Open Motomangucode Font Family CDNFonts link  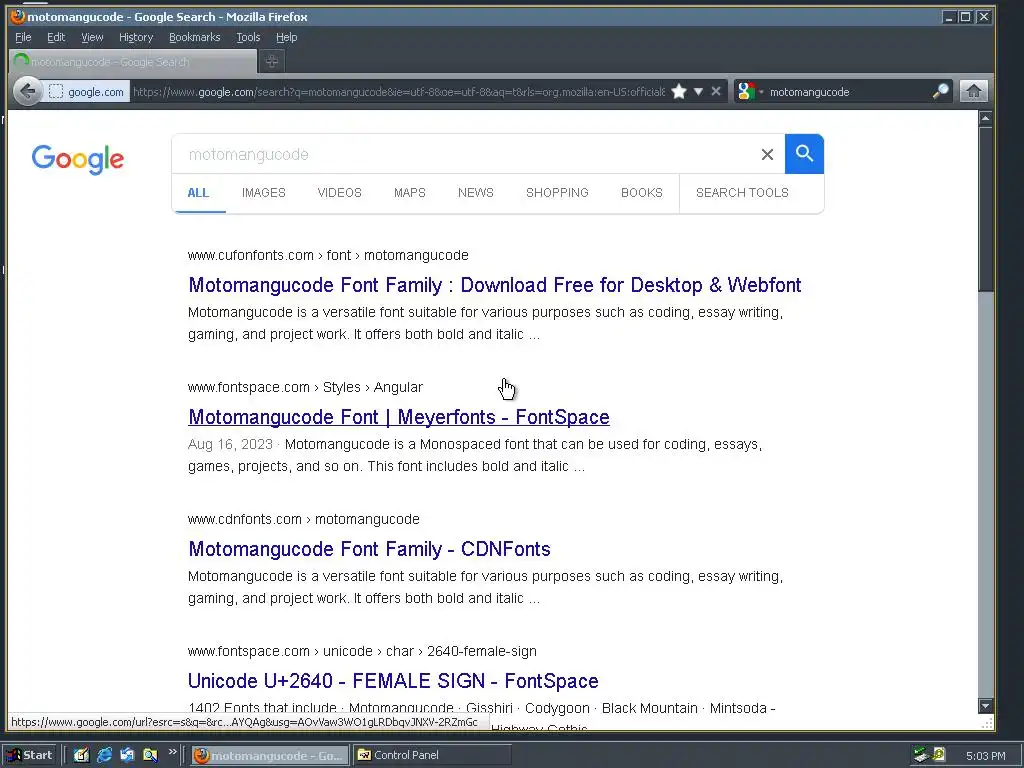pyautogui.click(x=369, y=549)
